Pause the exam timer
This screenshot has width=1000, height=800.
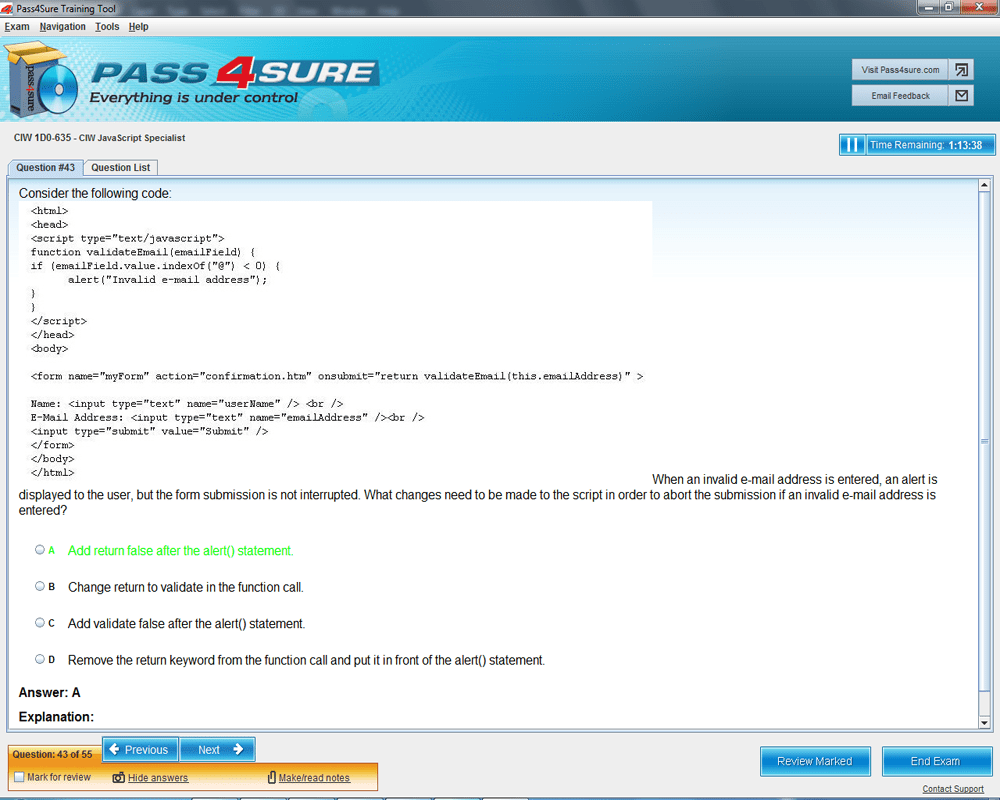(852, 145)
